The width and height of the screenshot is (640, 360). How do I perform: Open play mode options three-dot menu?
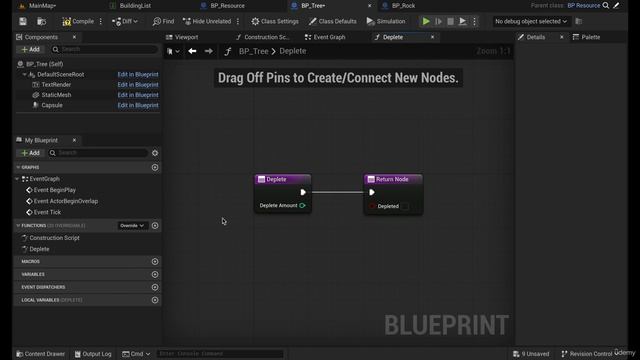tap(474, 21)
